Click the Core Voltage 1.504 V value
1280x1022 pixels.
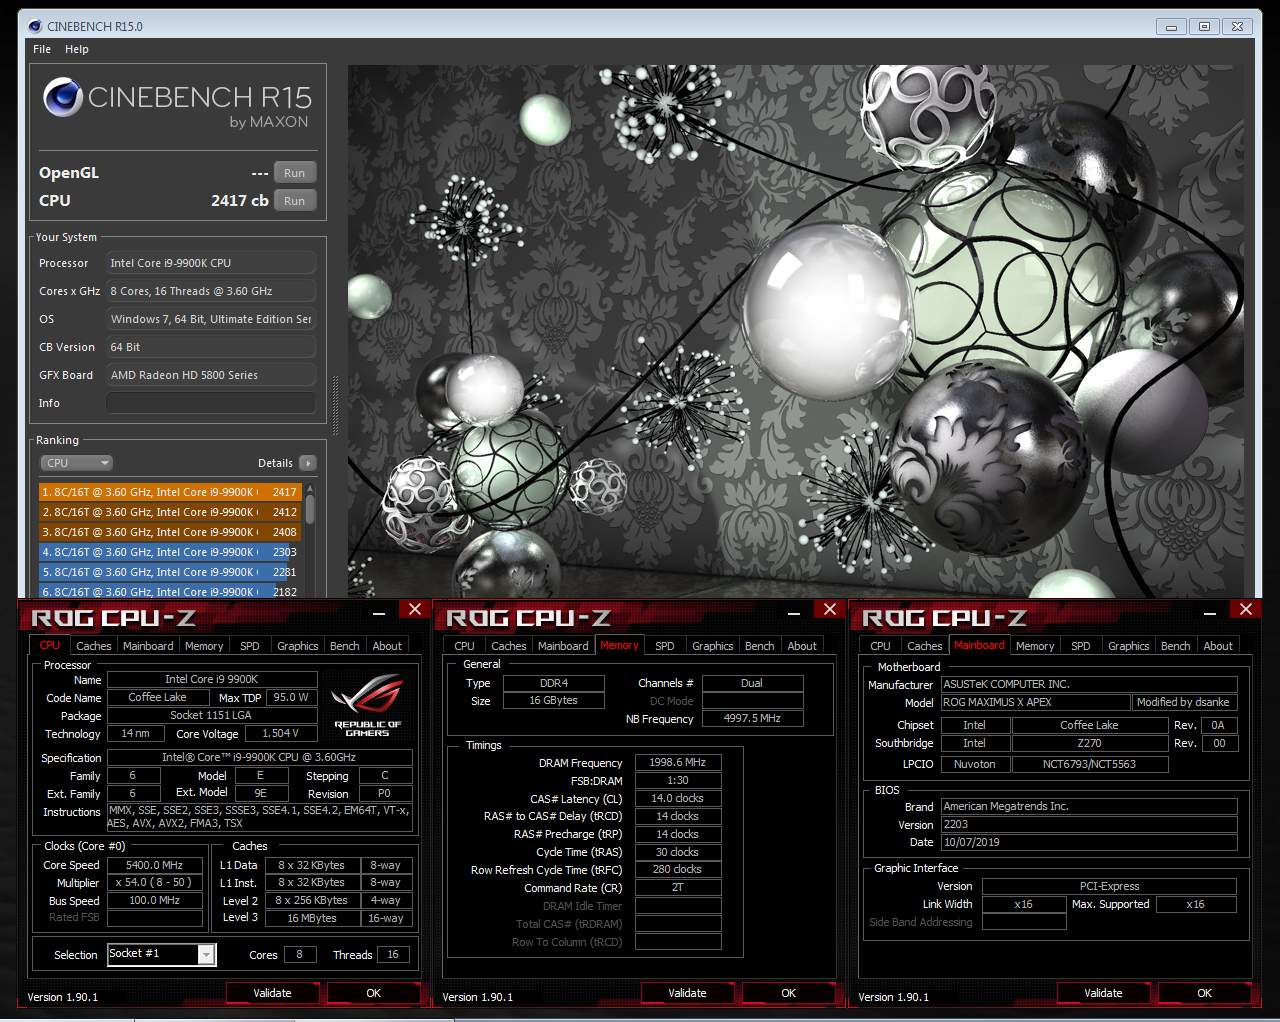(281, 733)
